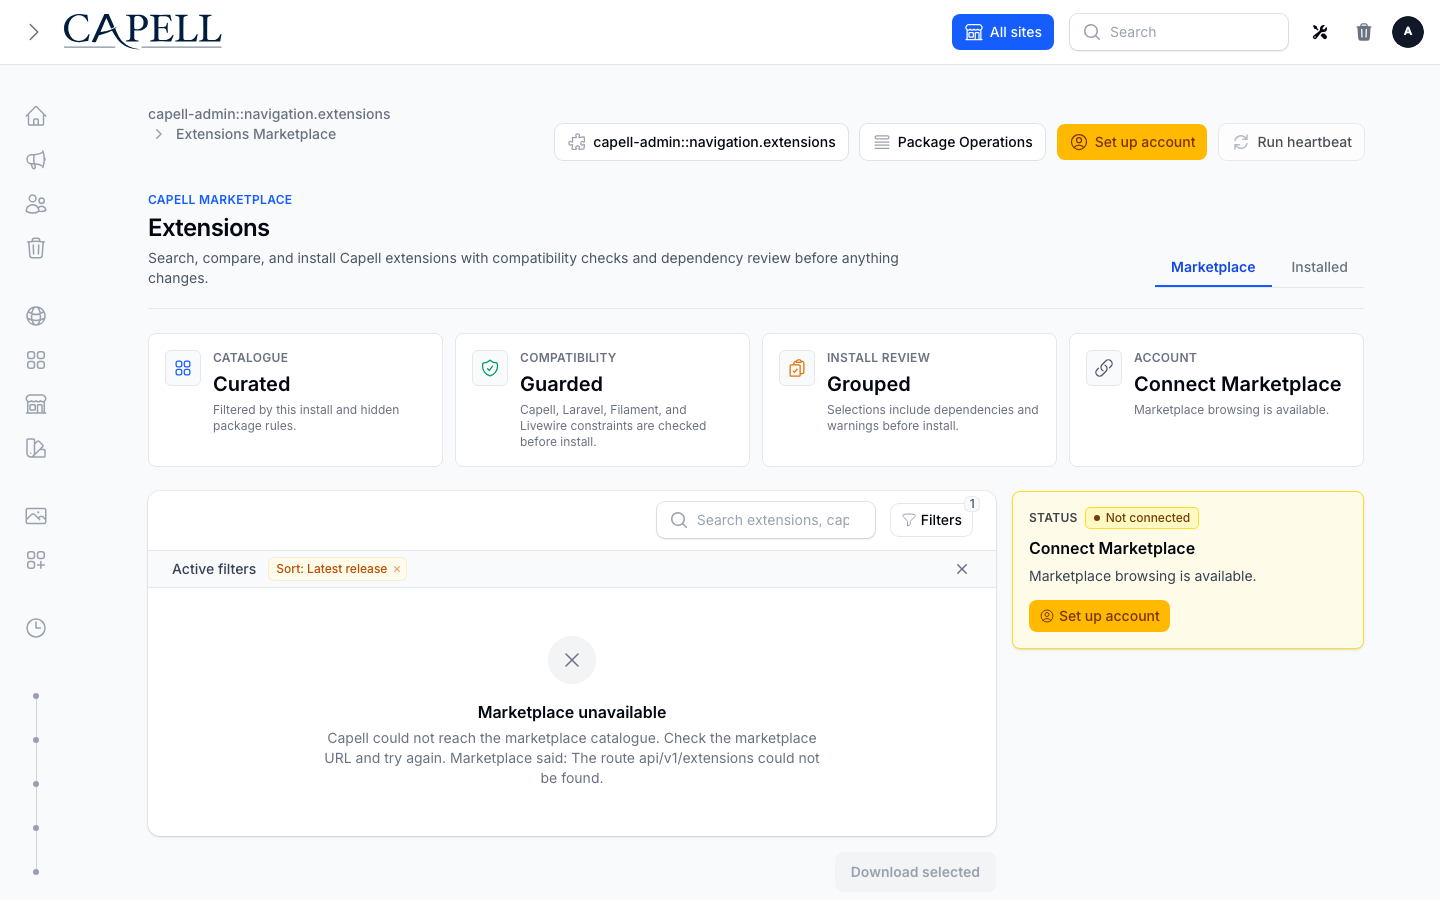Viewport: 1440px width, 900px height.
Task: Open the add-widget sidebar icon
Action: (36, 560)
